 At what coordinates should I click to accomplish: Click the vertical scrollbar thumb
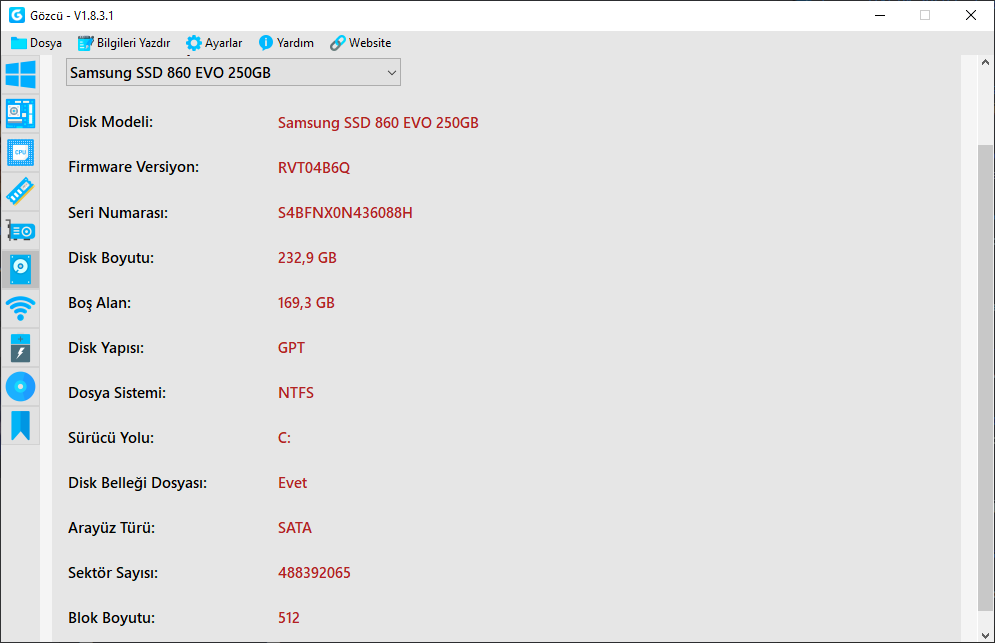[985, 377]
